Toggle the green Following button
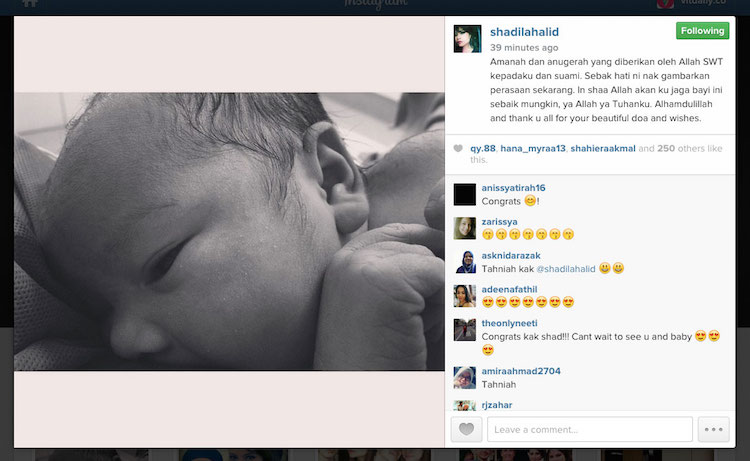The height and width of the screenshot is (461, 750). pos(702,31)
